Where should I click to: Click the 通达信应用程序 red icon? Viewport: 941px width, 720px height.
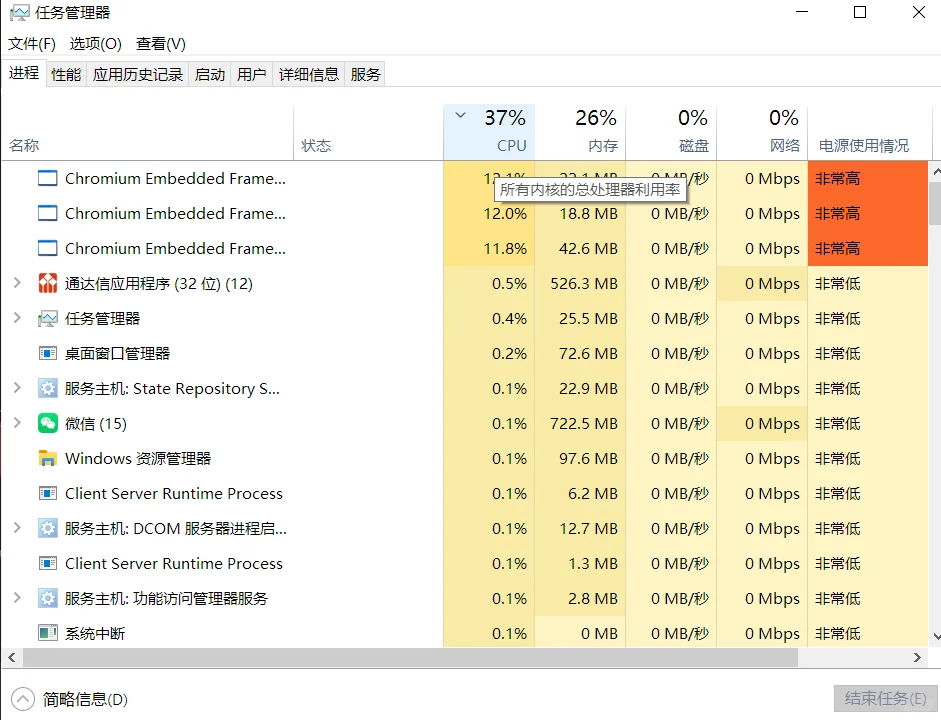click(x=47, y=283)
